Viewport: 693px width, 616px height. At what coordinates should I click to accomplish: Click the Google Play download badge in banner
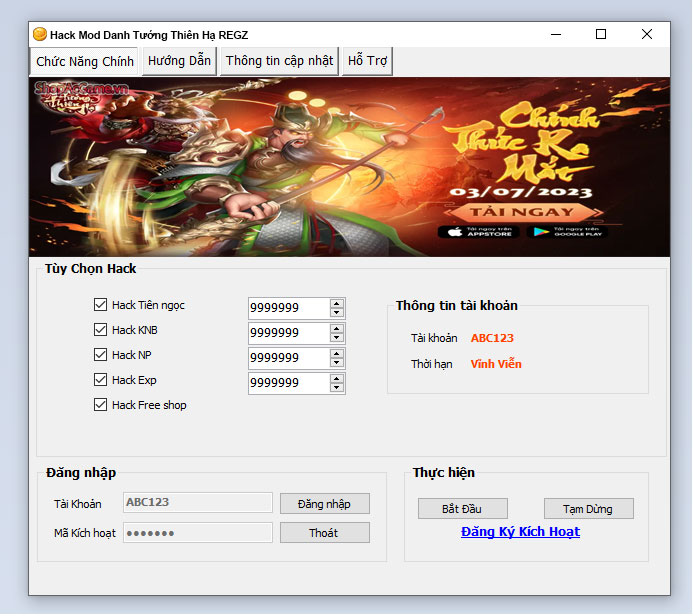click(567, 232)
